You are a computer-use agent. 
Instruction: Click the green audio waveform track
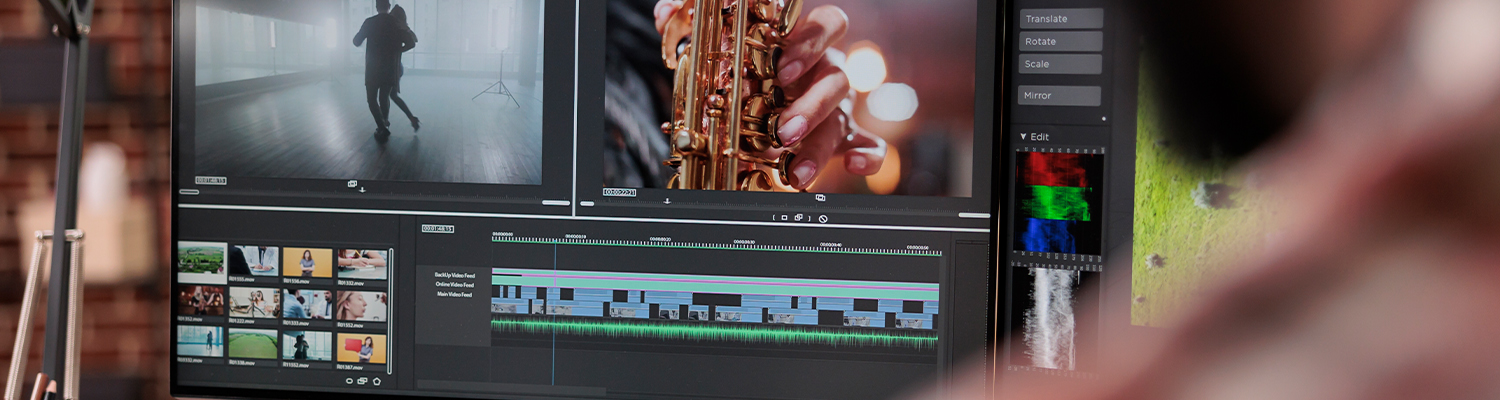pos(714,333)
